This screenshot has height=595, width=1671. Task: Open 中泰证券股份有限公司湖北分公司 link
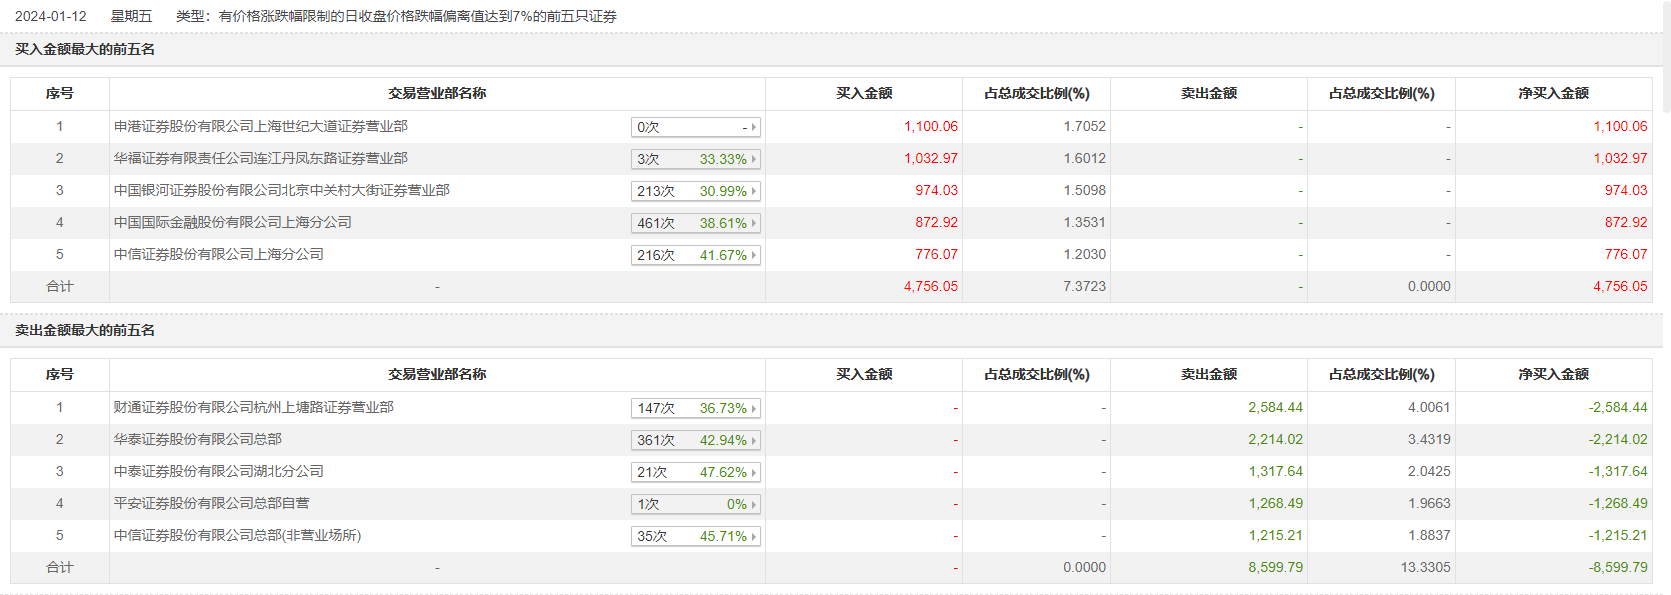[218, 471]
